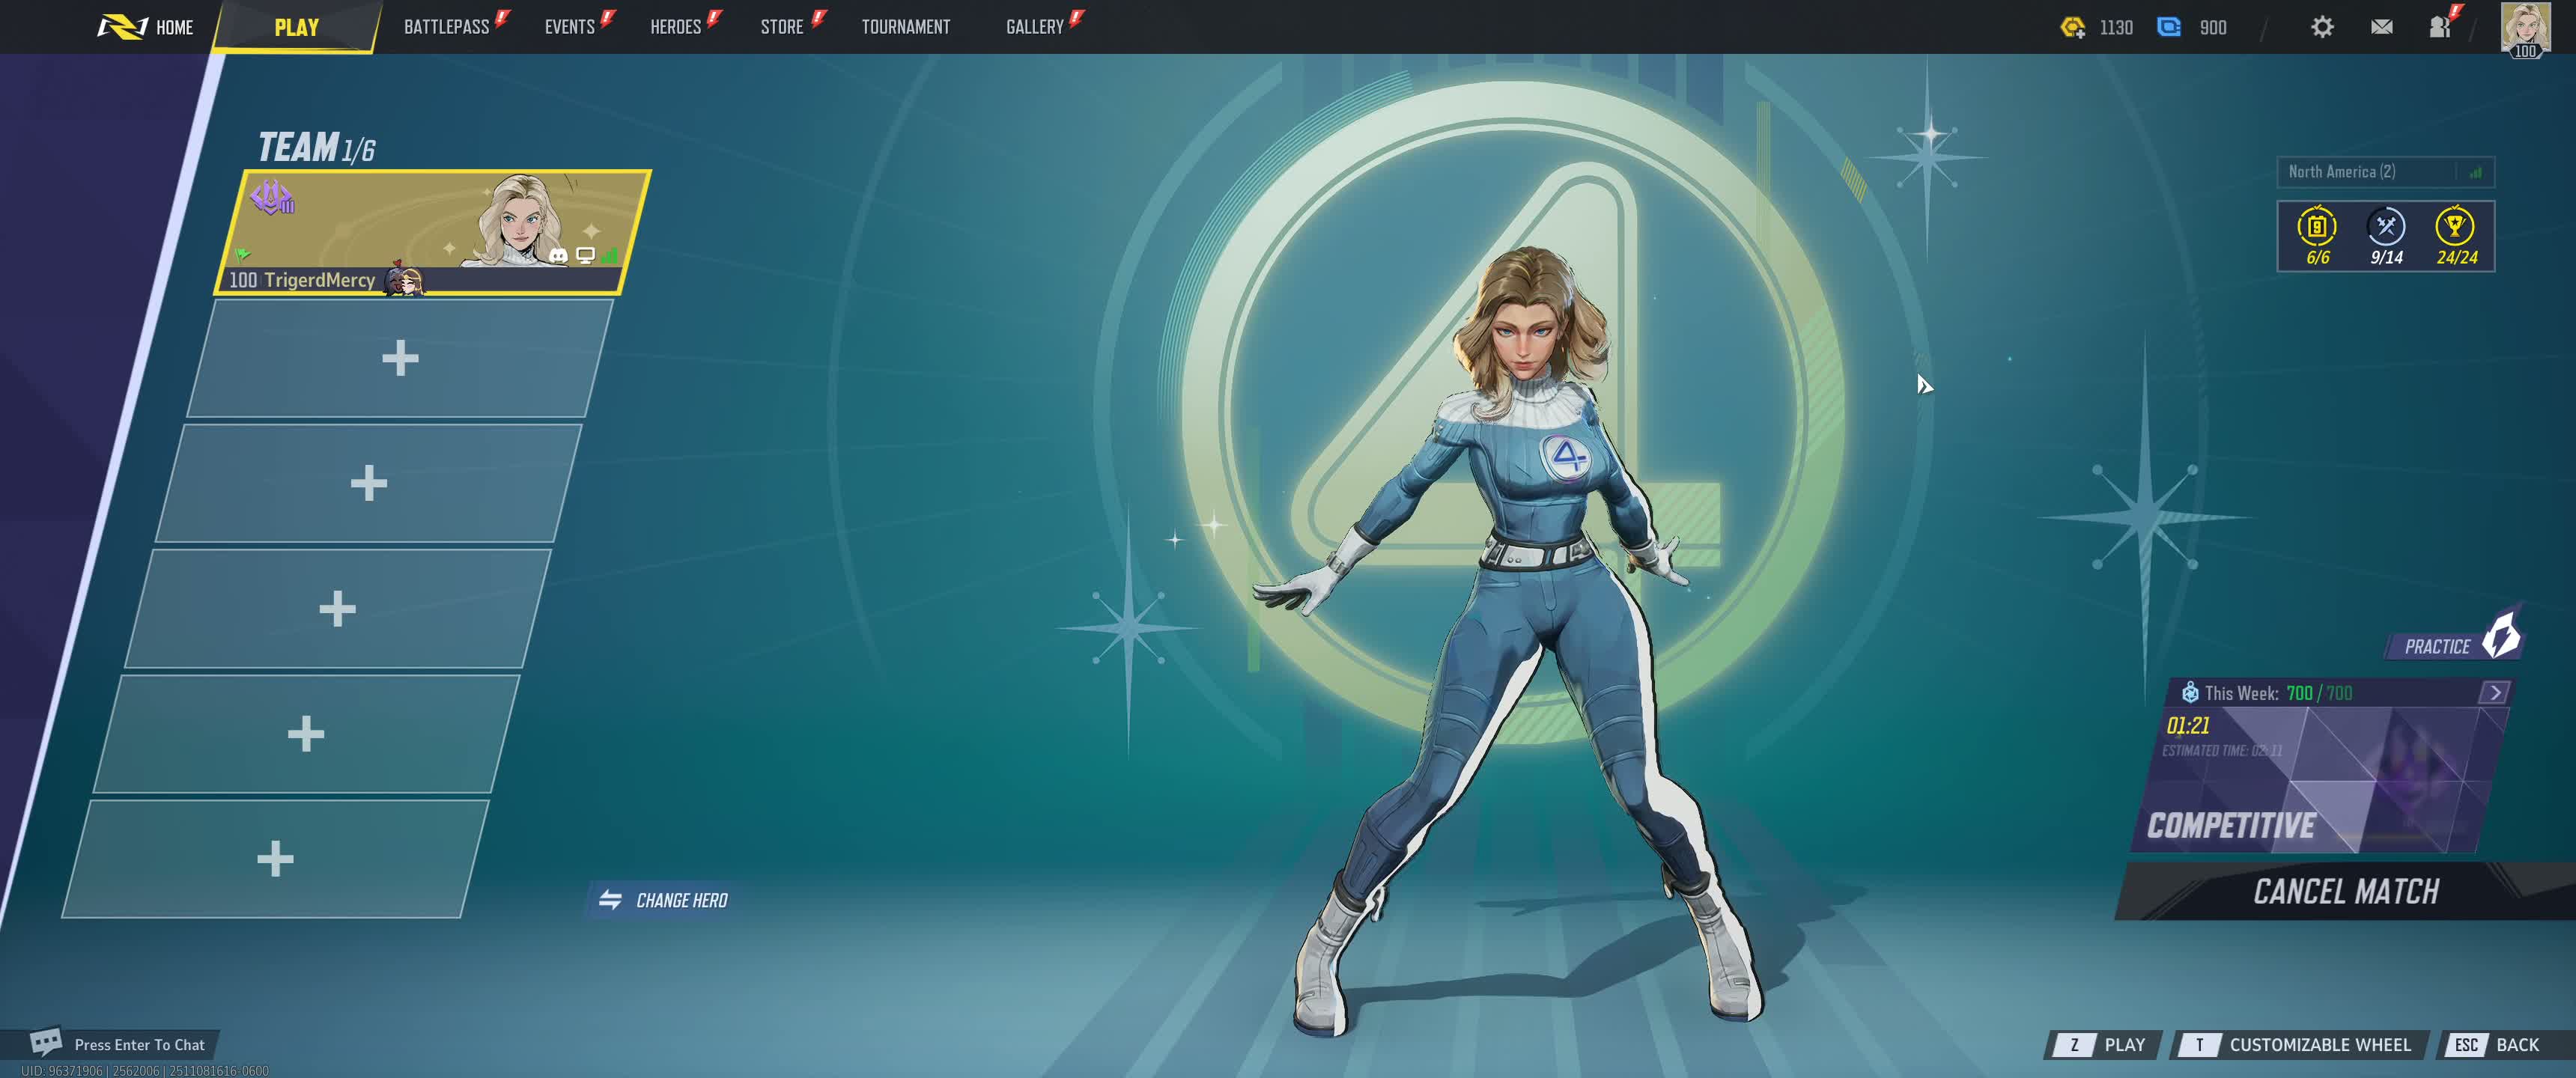Go to the Tournament tab

(x=905, y=27)
